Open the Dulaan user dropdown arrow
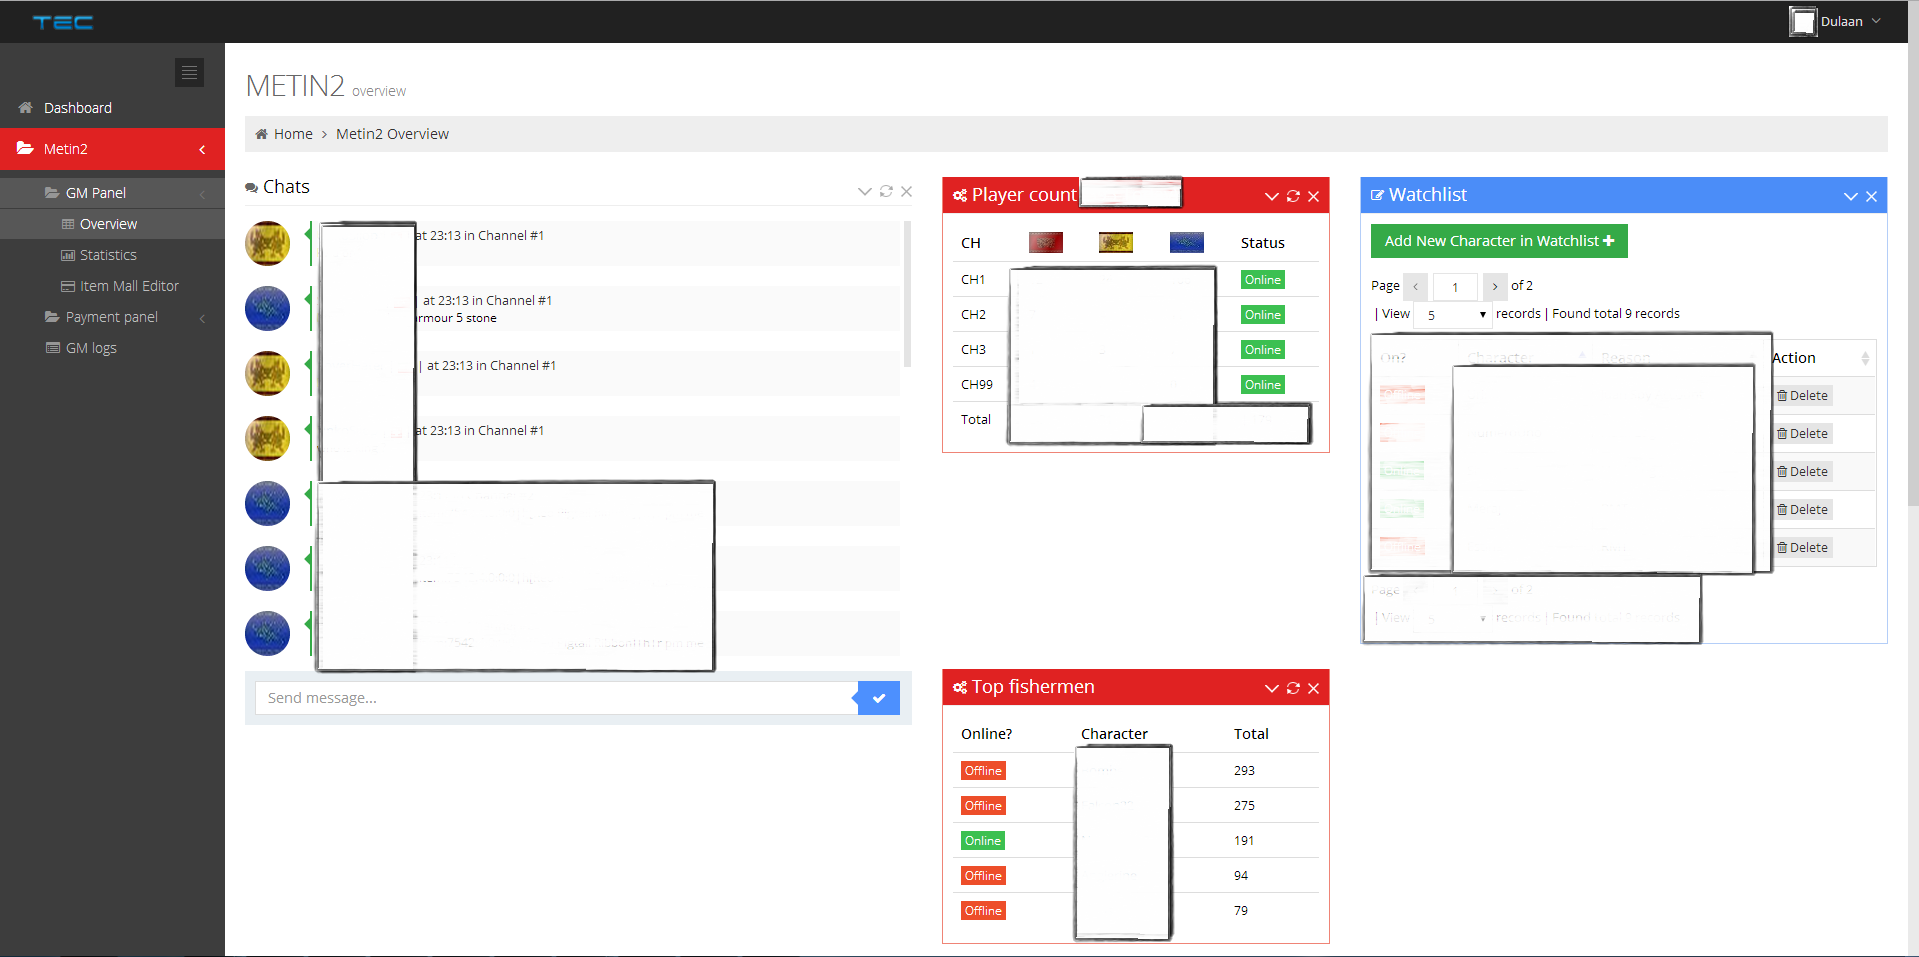The image size is (1919, 957). point(1876,21)
